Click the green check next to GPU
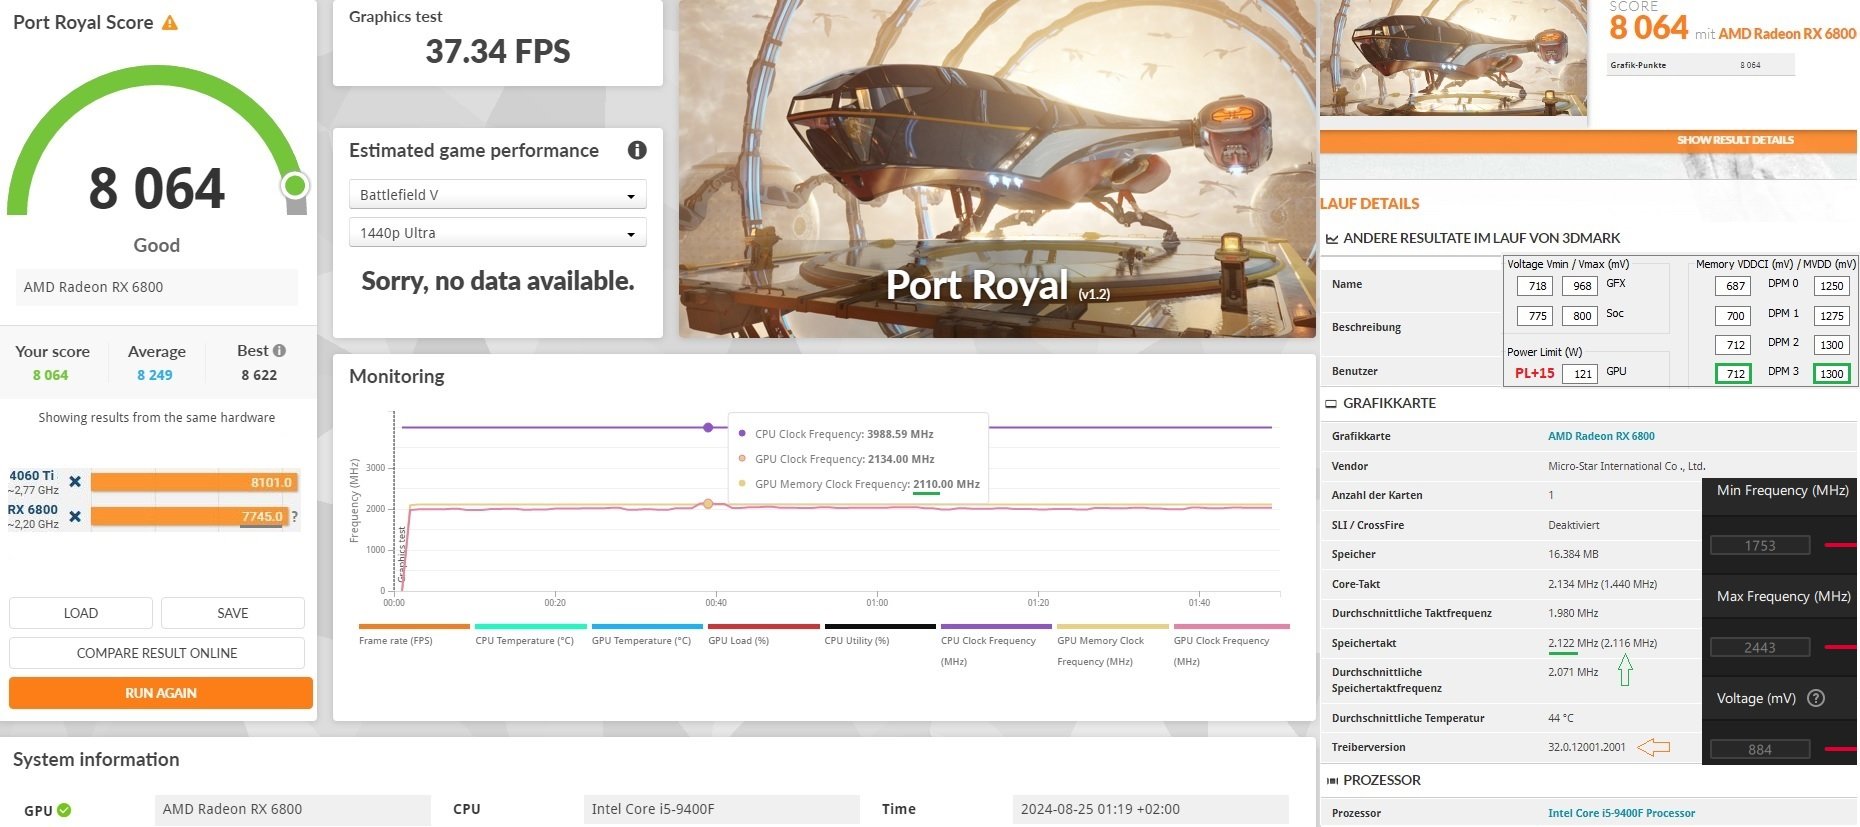 pyautogui.click(x=64, y=810)
